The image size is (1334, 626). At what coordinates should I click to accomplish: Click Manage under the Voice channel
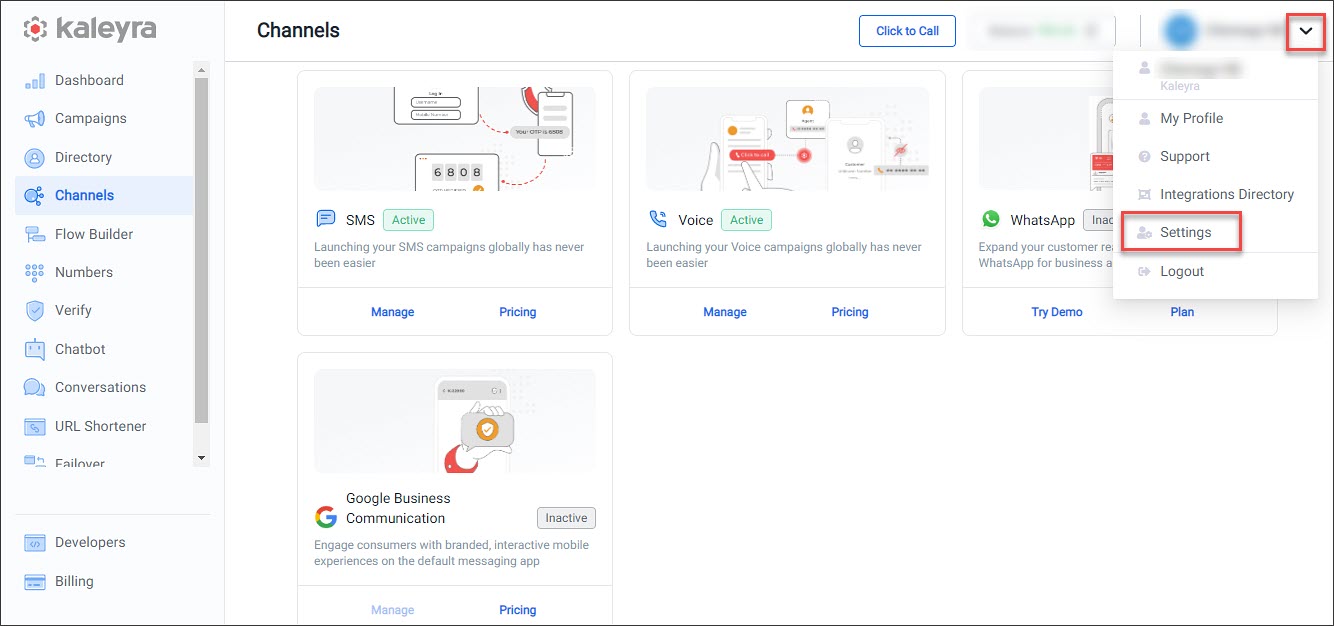pos(725,312)
